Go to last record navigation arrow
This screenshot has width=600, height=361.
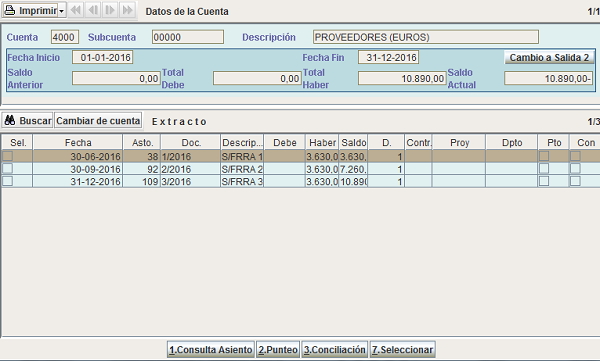pyautogui.click(x=127, y=10)
